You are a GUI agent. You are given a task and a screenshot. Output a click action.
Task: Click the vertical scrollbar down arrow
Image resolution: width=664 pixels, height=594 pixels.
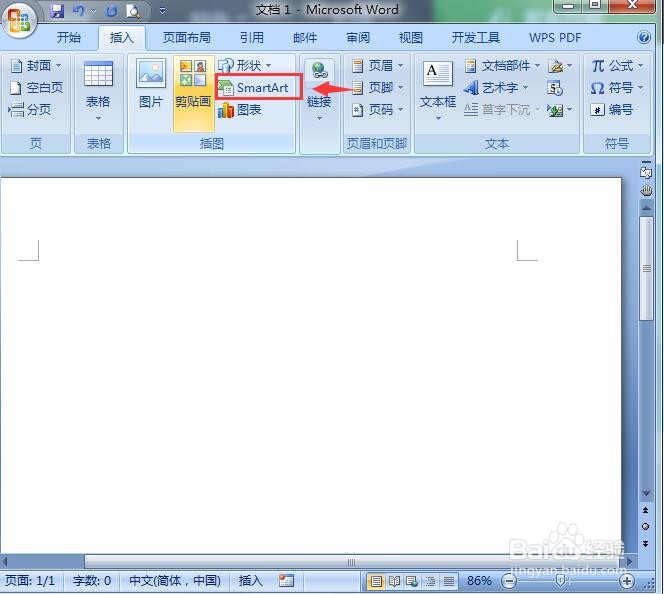[646, 494]
